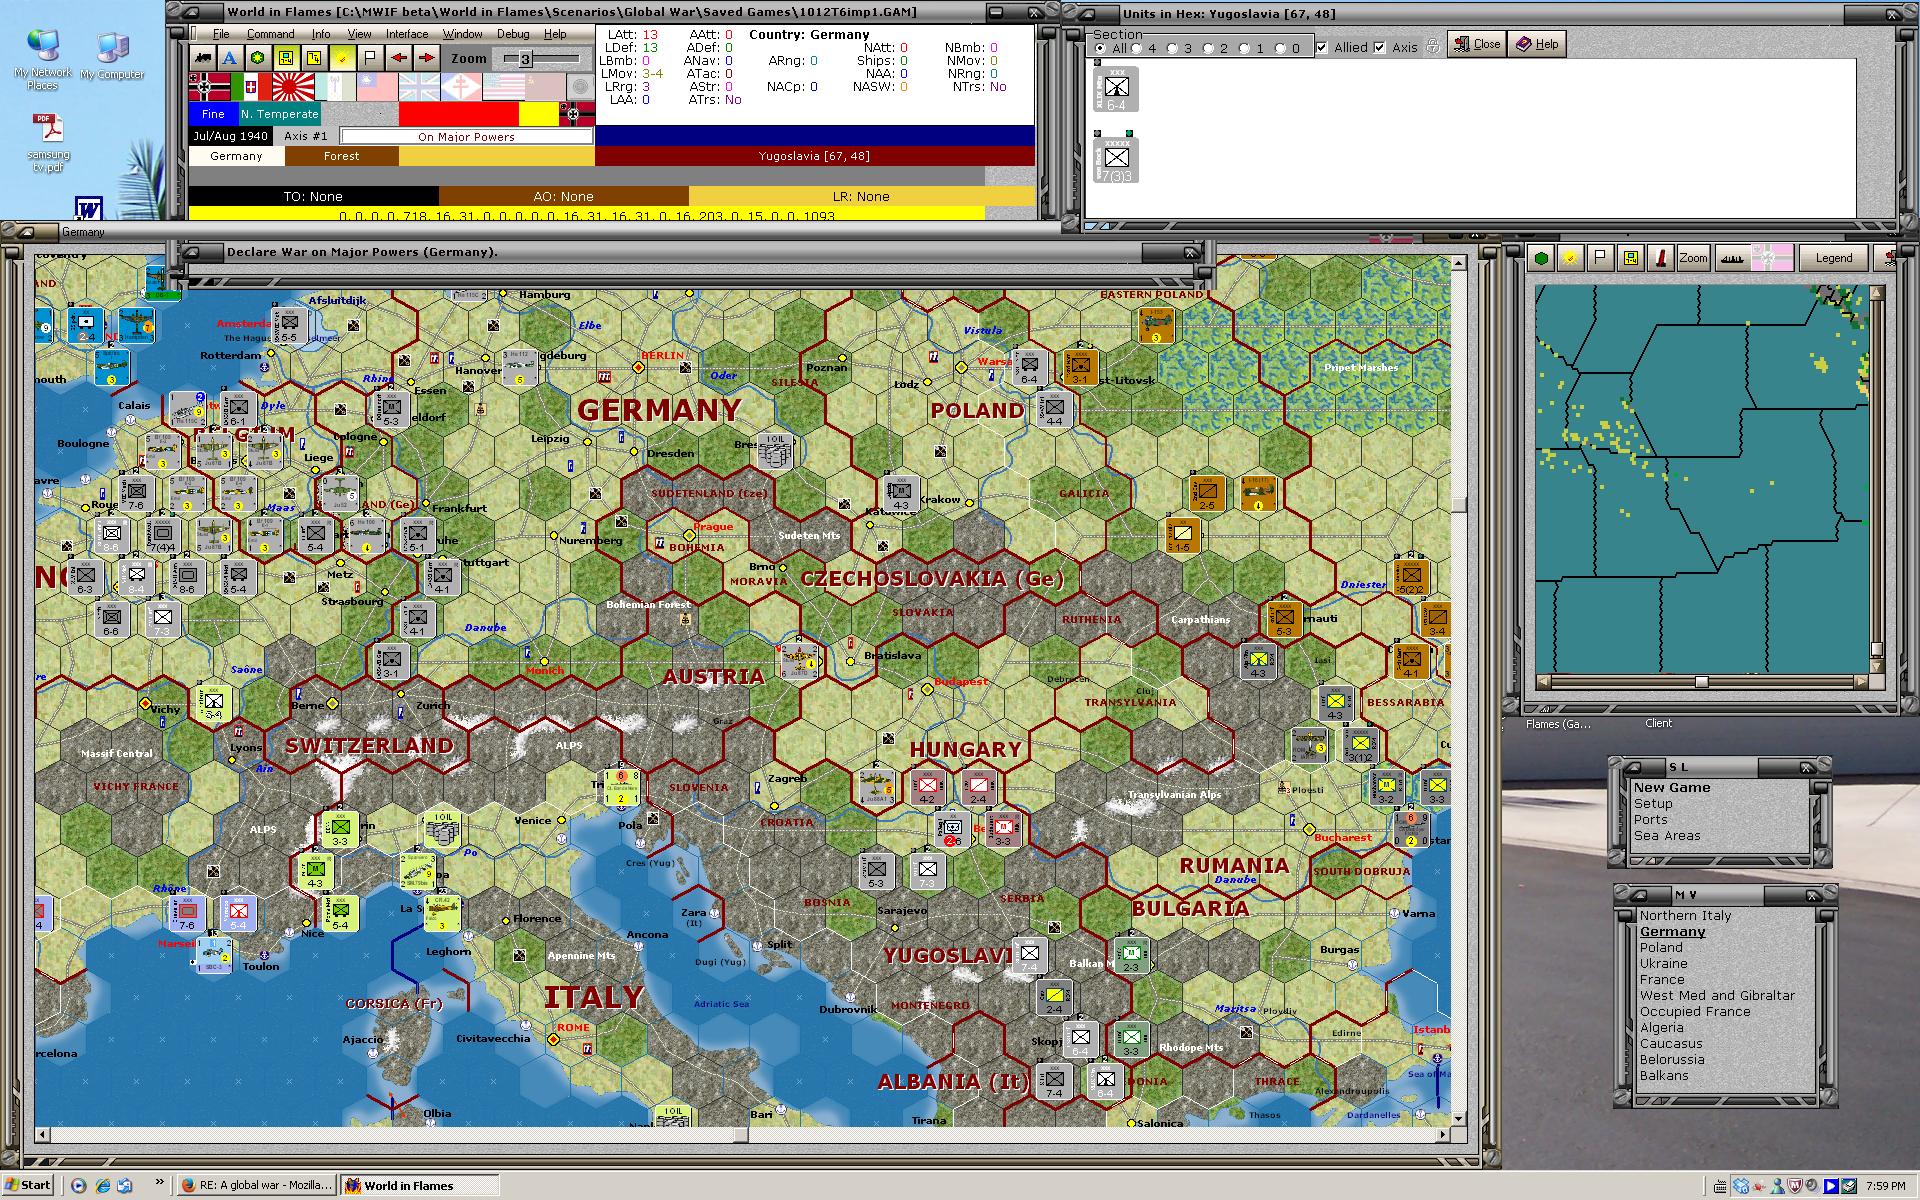Screen dimensions: 1920x1200
Task: Click main map vertical scrollbar down arrow
Action: coord(1458,1119)
